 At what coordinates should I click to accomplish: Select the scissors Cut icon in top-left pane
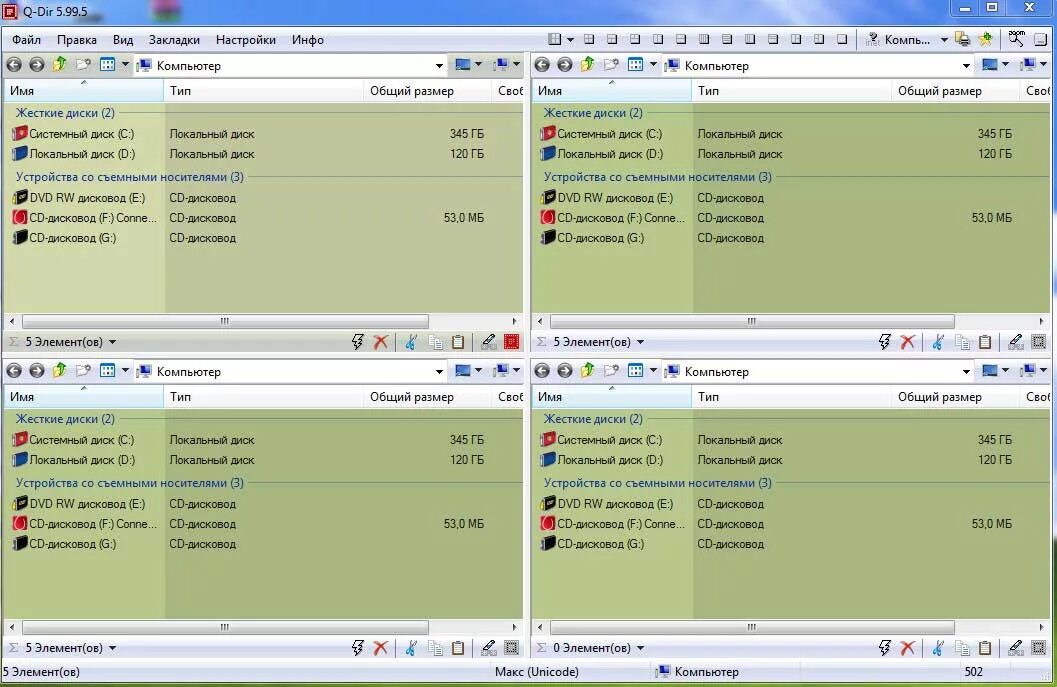[x=411, y=341]
